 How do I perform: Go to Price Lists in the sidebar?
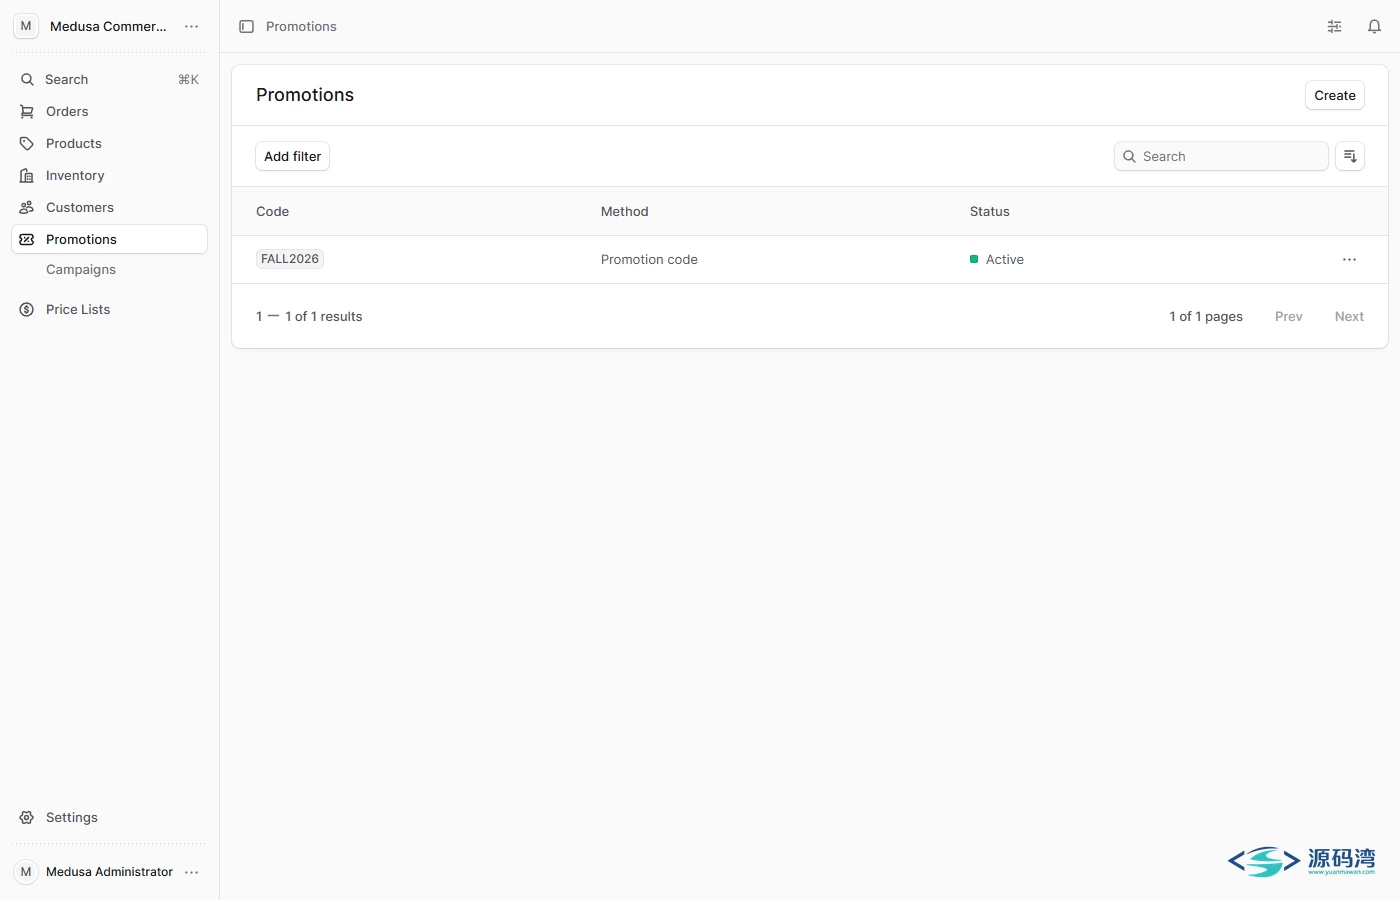pyautogui.click(x=109, y=310)
